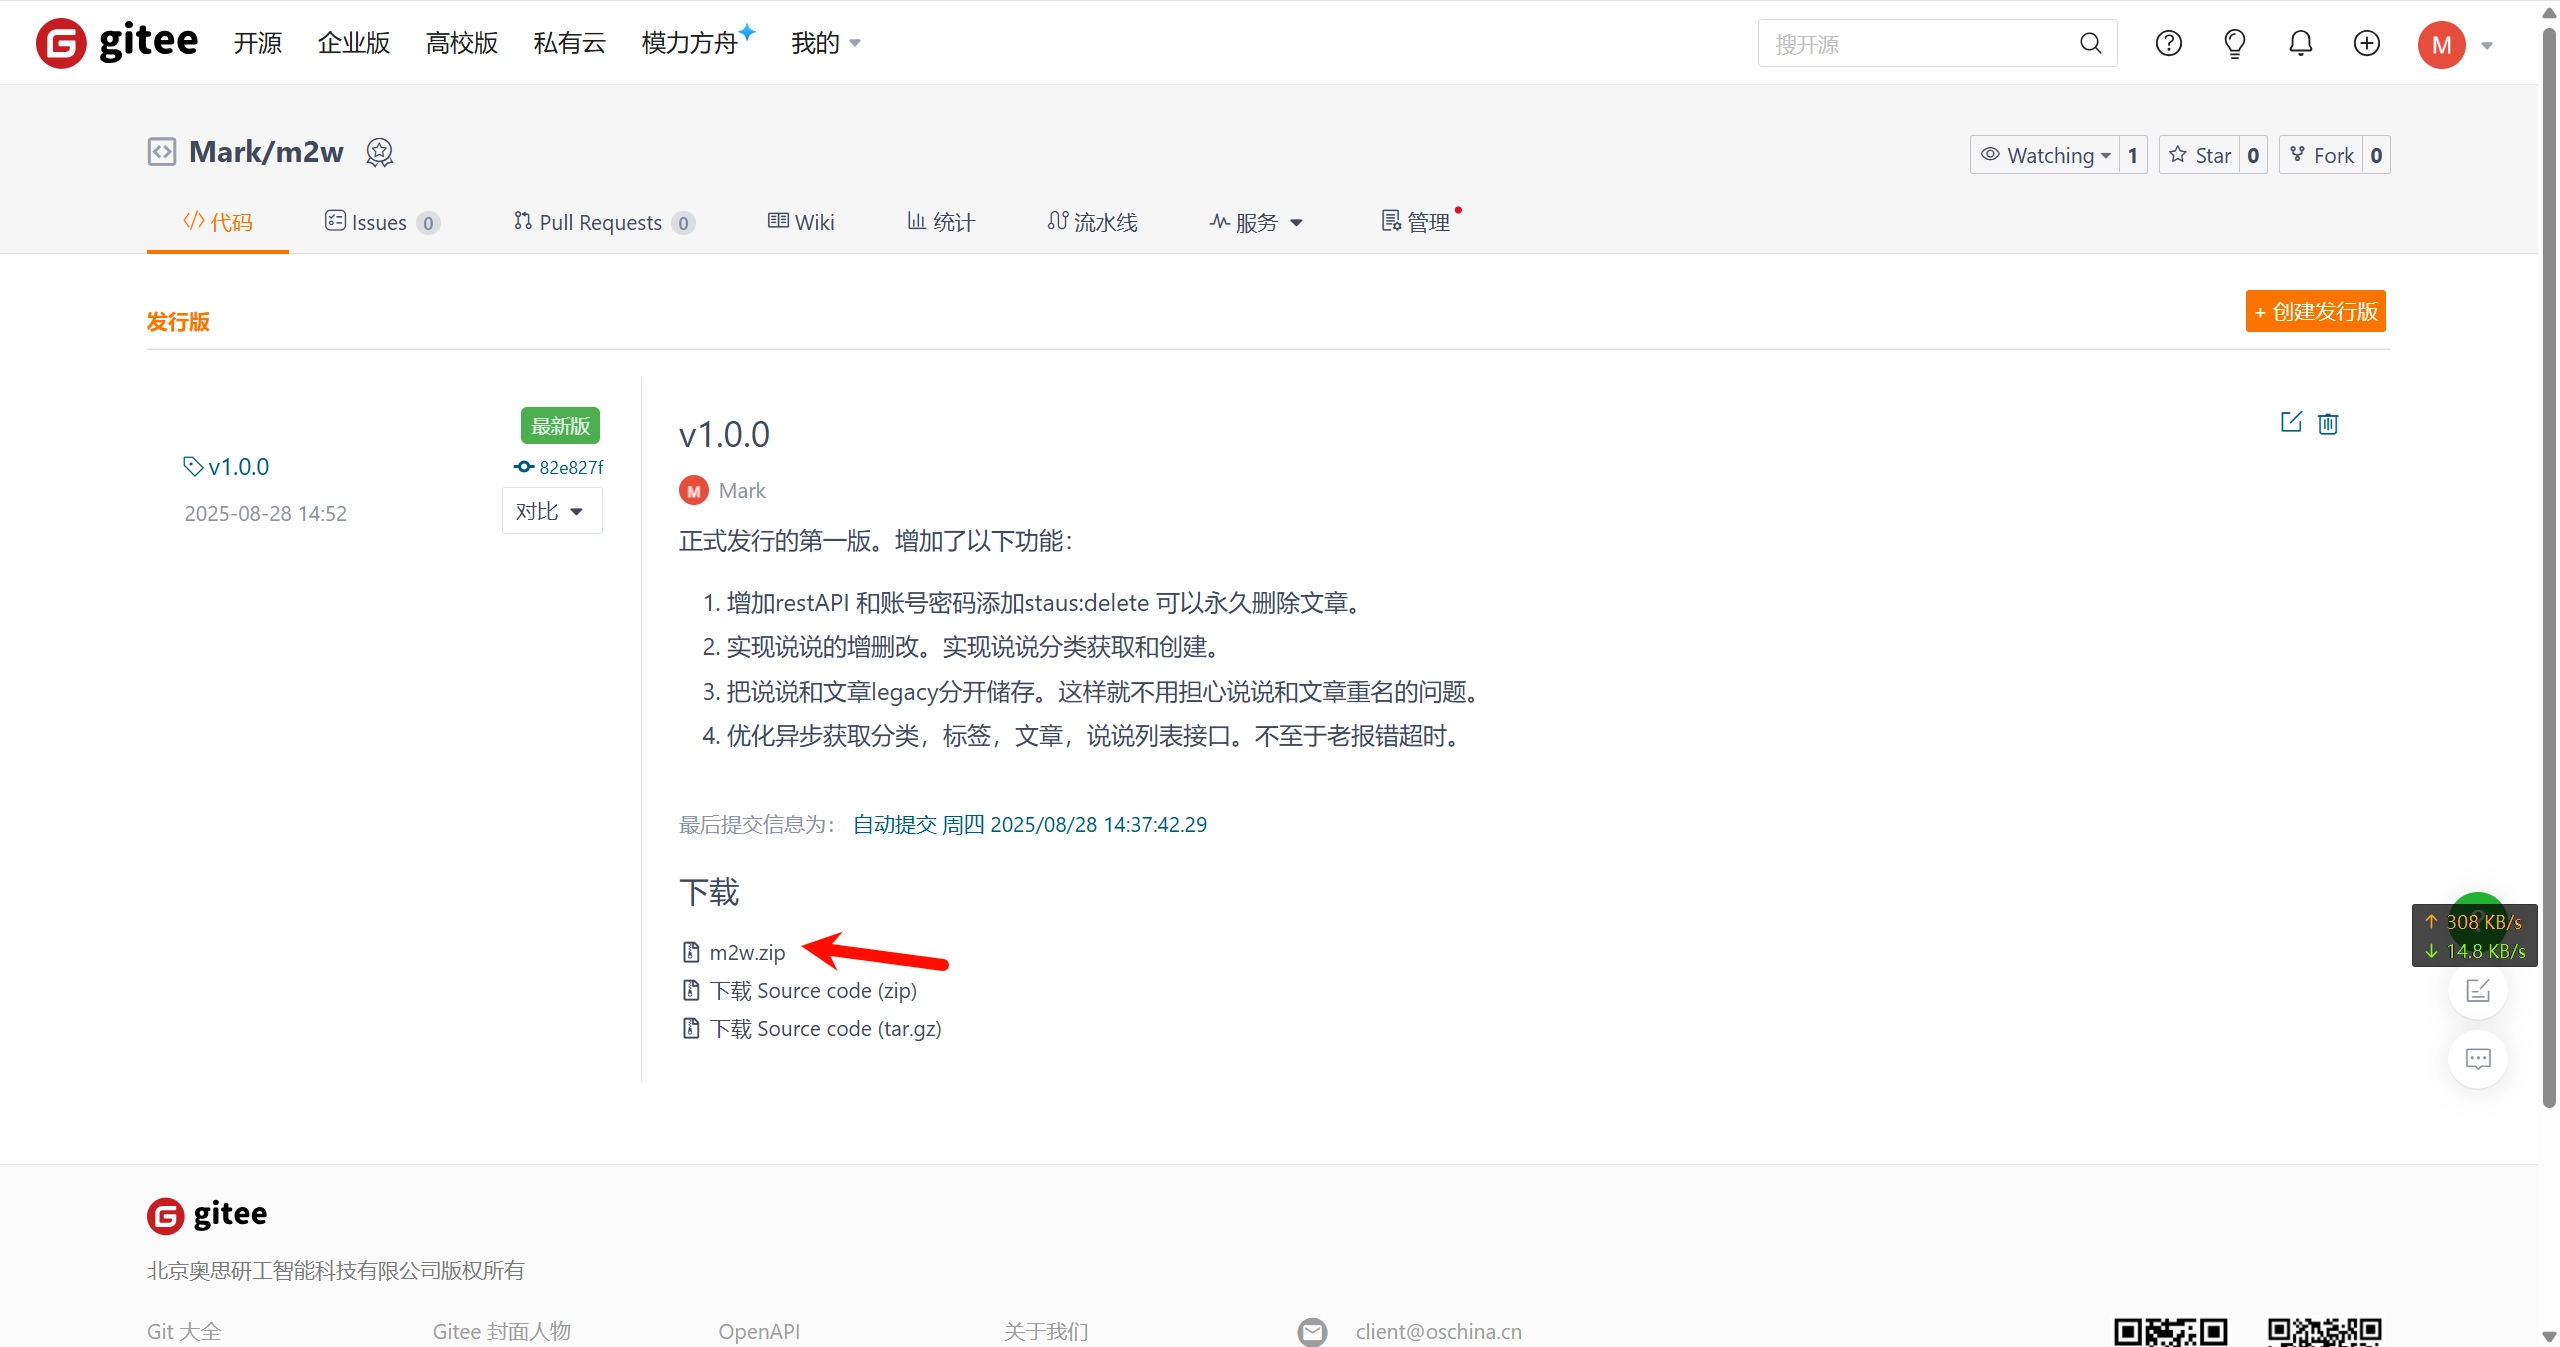Open 企业版 in top navigation
Viewport: 2560px width, 1347px height.
354,43
